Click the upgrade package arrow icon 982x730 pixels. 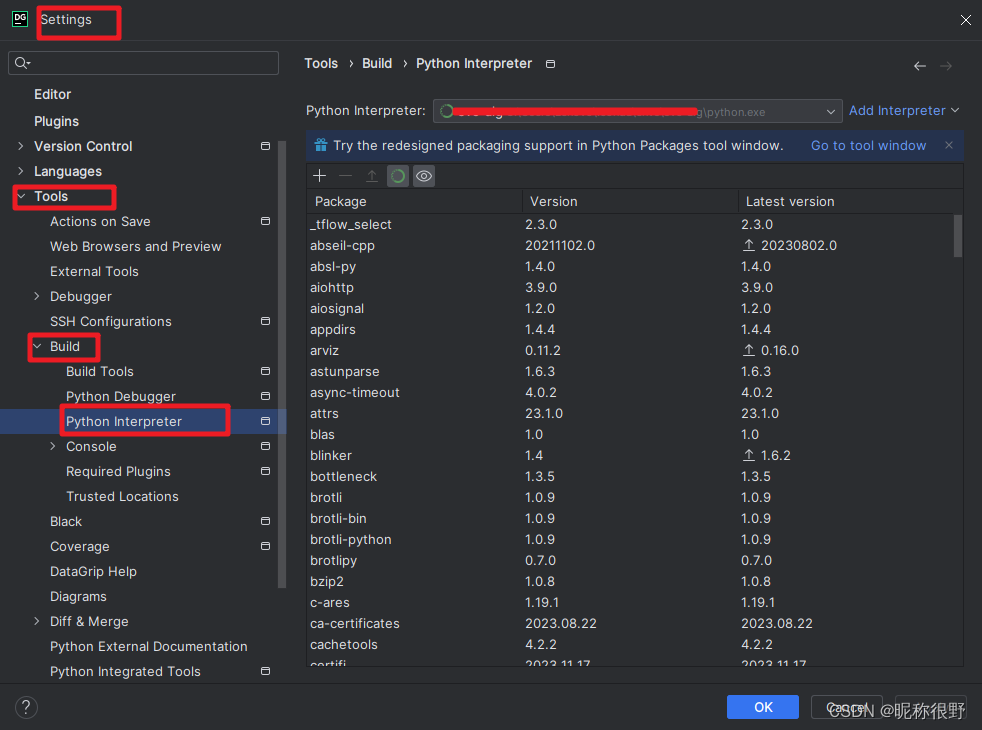pyautogui.click(x=371, y=176)
